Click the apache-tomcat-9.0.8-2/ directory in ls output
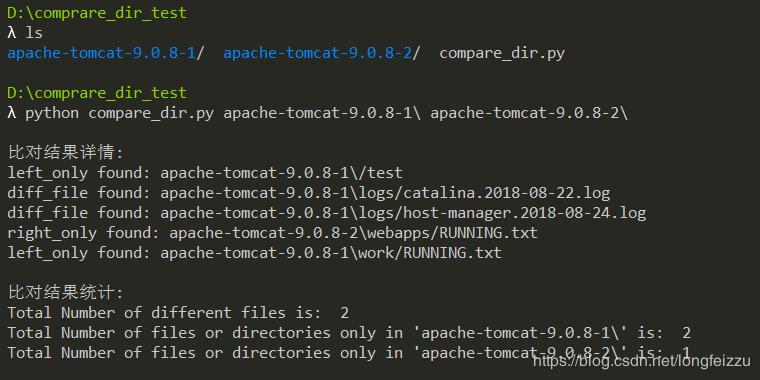 321,53
